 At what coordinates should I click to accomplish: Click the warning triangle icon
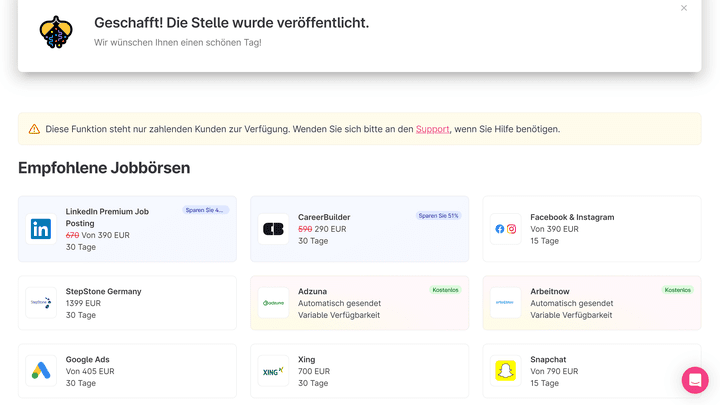(34, 129)
